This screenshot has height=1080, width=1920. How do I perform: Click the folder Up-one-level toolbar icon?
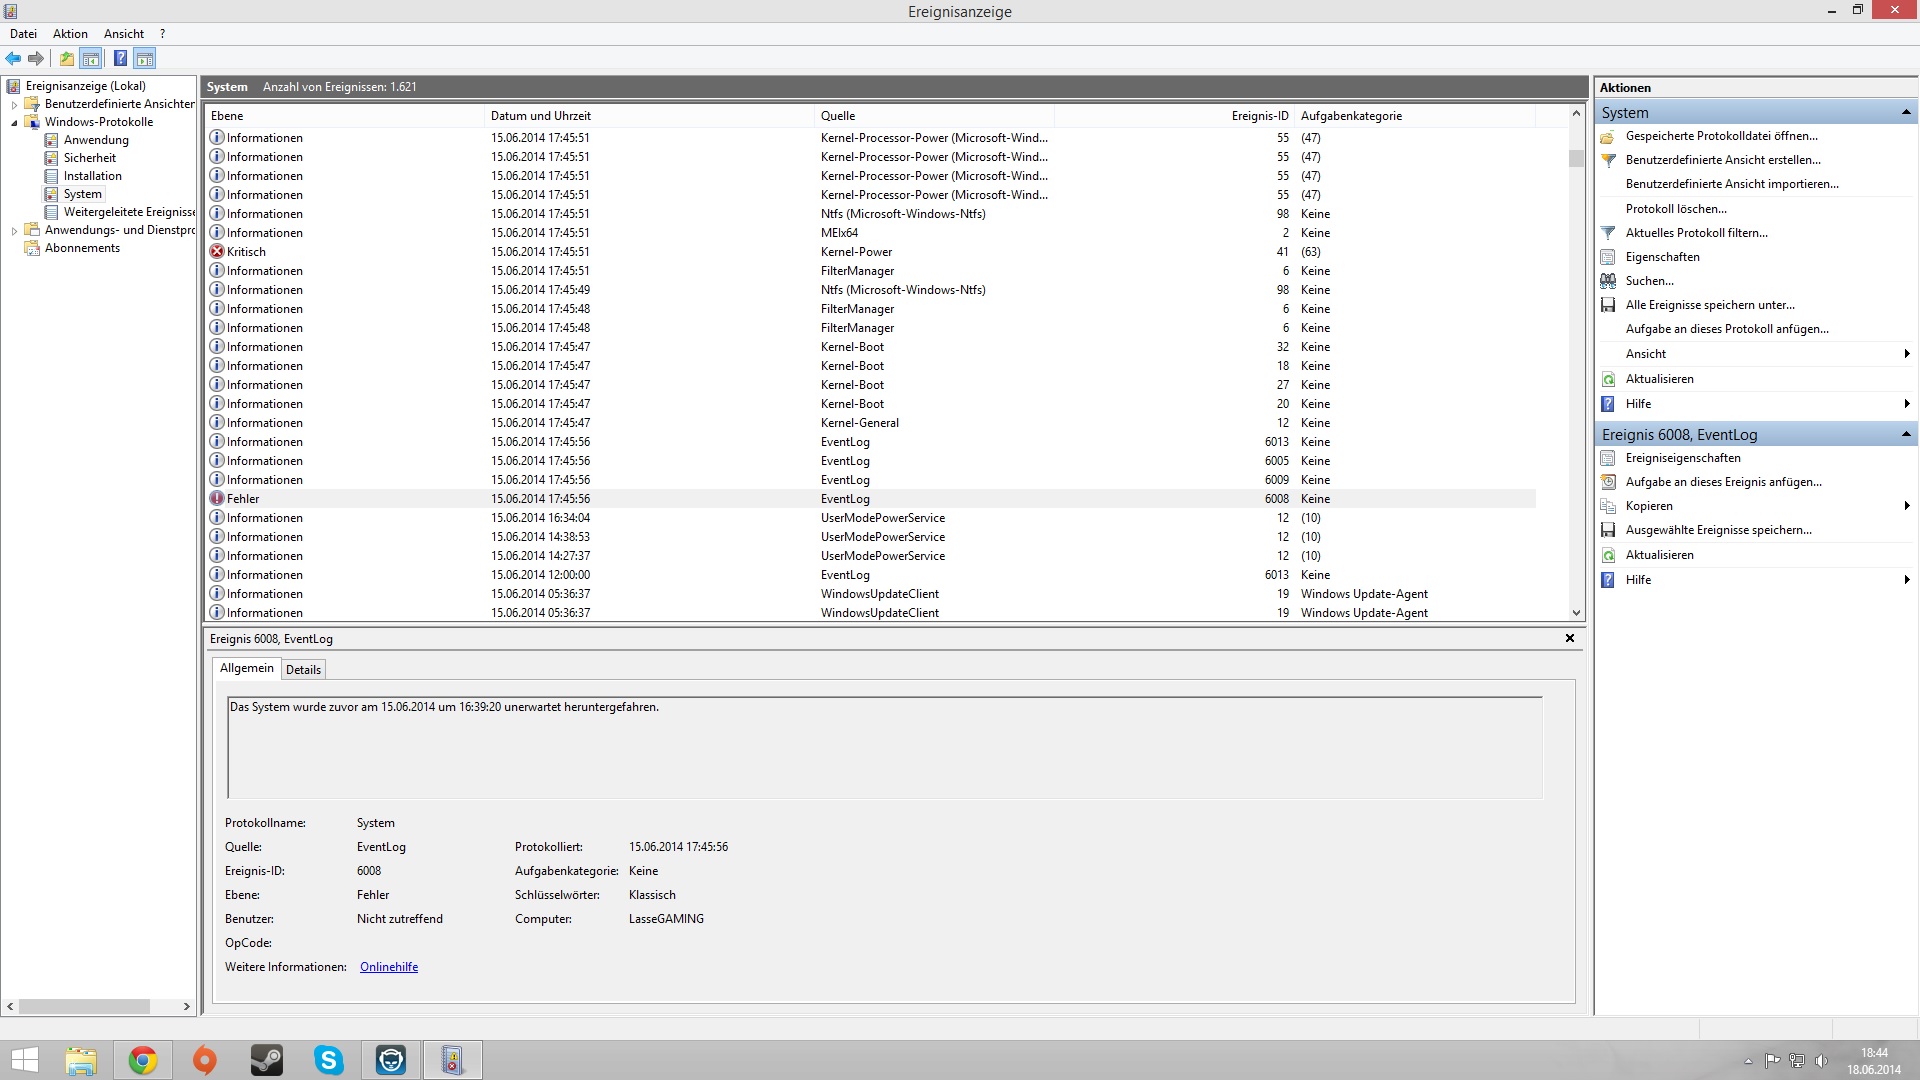[x=66, y=58]
